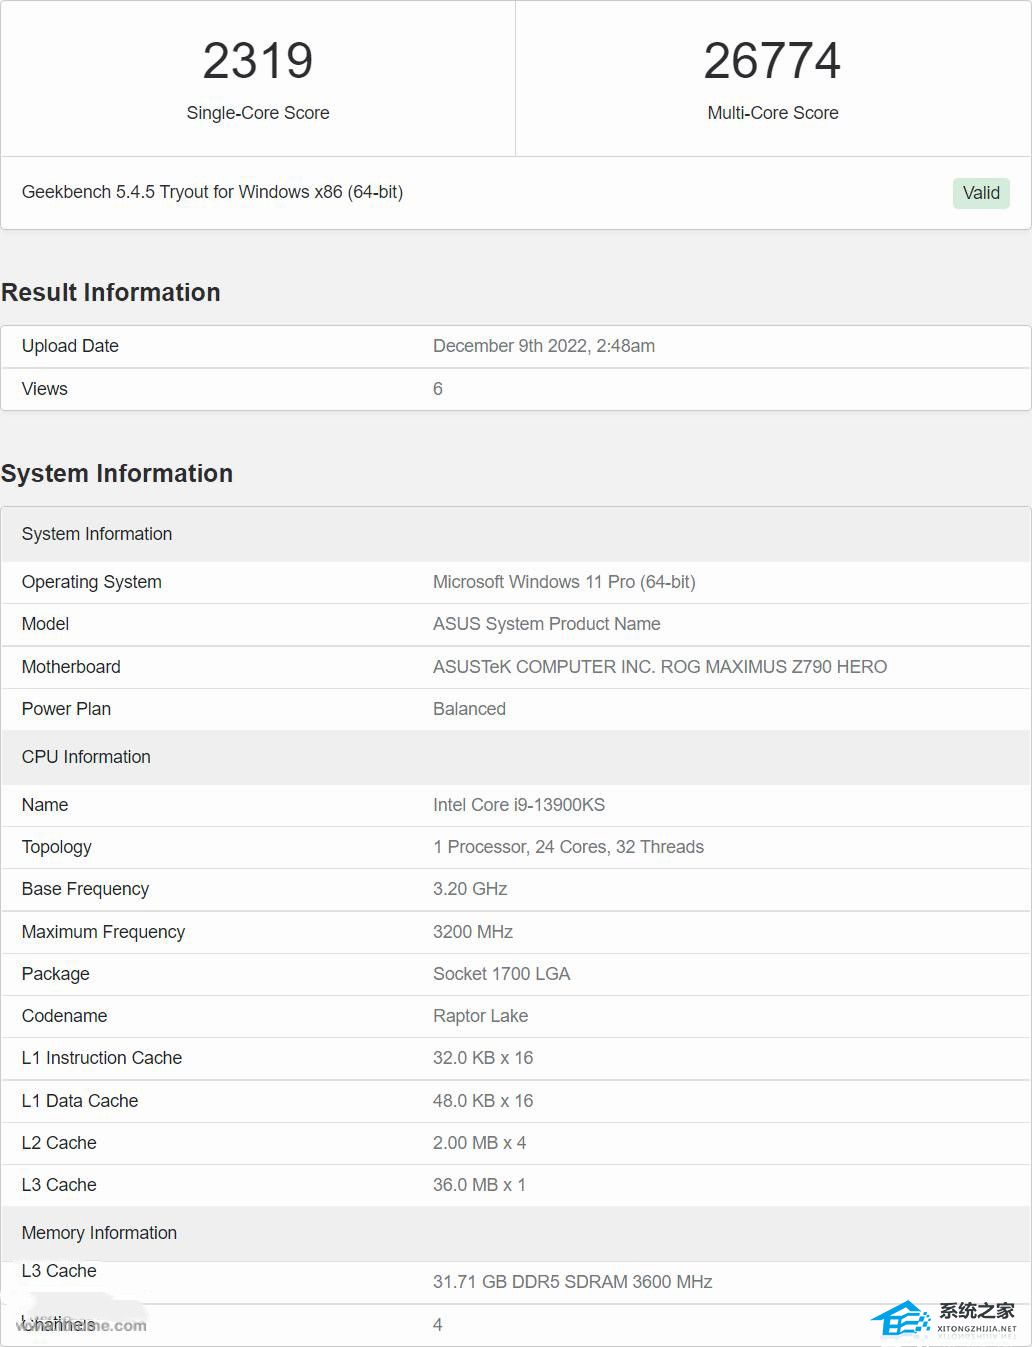Click the Result Information heading
Viewport: 1032px width, 1347px height.
(x=111, y=292)
